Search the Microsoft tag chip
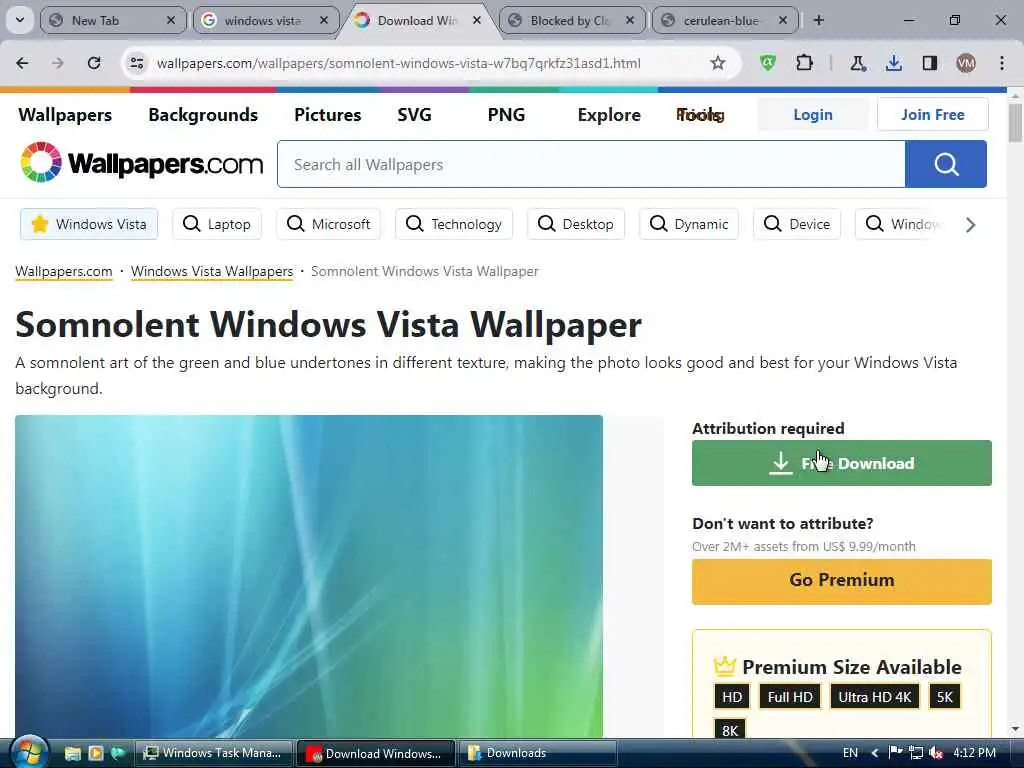Viewport: 1024px width, 768px height. [x=328, y=224]
